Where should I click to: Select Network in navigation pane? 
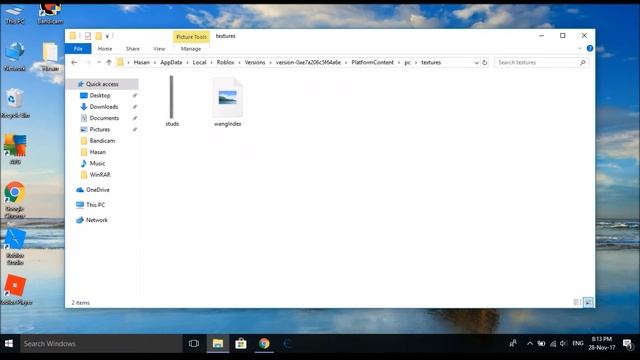tap(97, 220)
